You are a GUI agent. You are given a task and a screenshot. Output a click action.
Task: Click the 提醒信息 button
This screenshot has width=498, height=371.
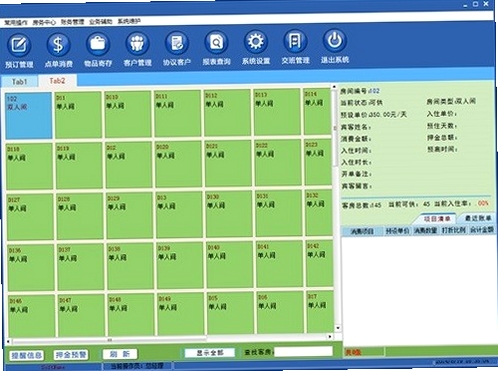[x=27, y=355]
